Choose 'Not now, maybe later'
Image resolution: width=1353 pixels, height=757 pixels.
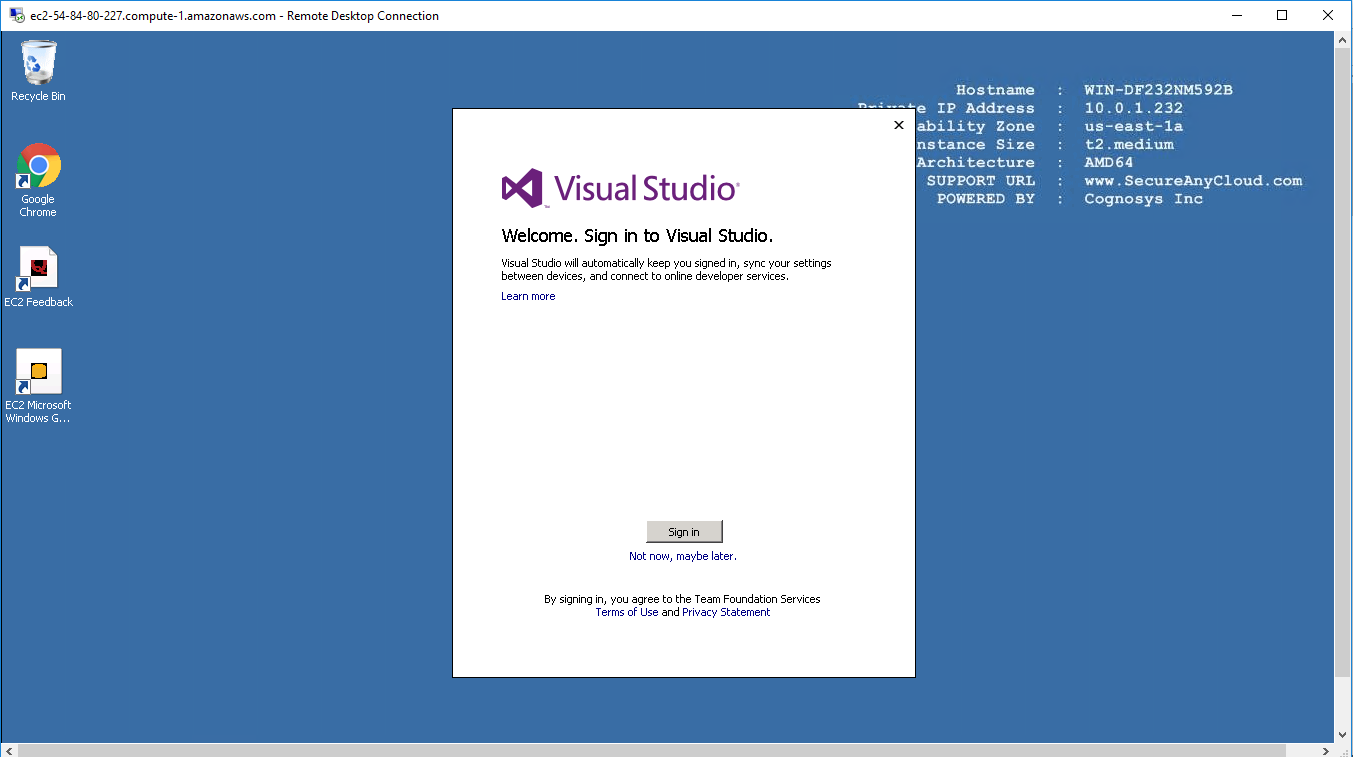(682, 556)
